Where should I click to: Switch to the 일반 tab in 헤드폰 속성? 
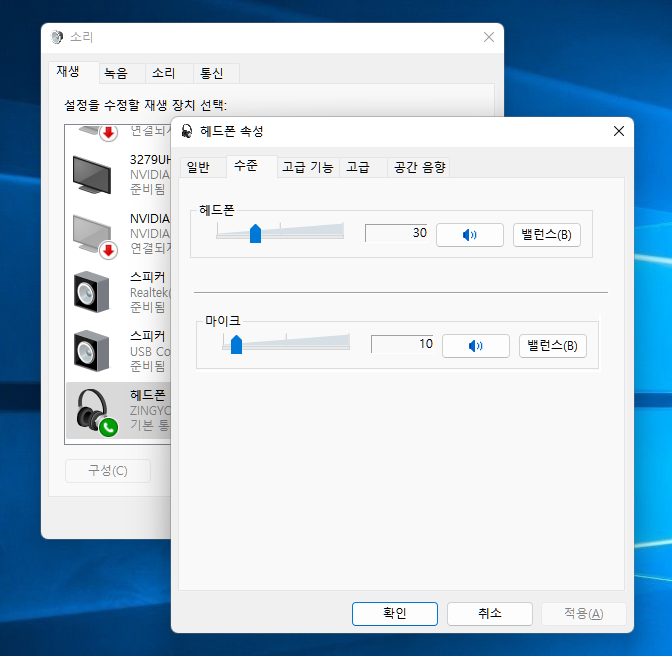203,167
